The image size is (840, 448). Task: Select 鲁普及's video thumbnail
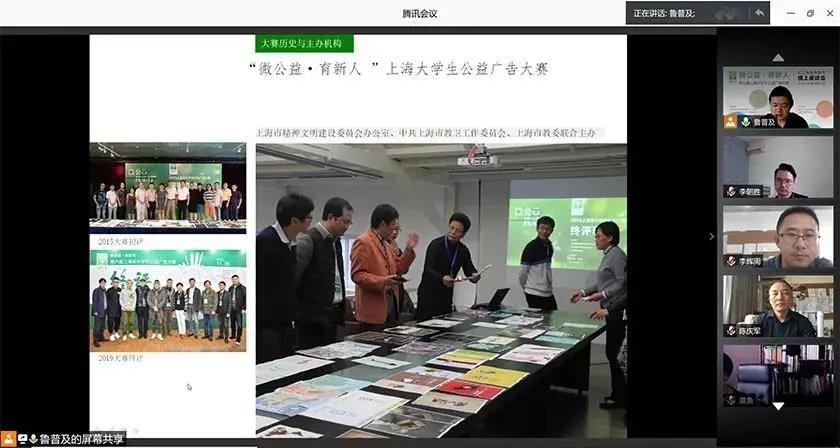pos(778,98)
